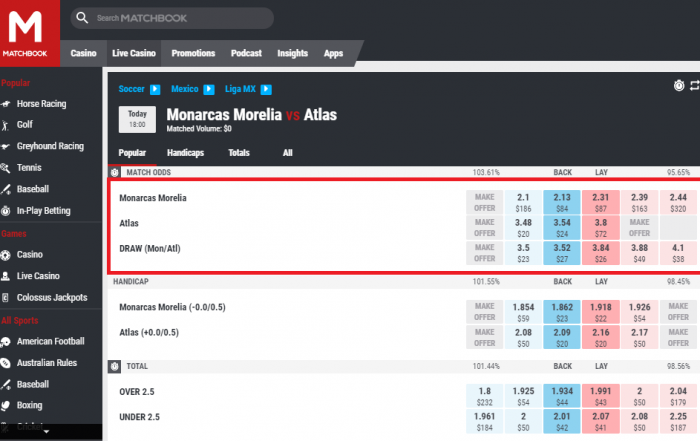
Task: Click the Casino chip icon in sidebar
Action: [5, 255]
